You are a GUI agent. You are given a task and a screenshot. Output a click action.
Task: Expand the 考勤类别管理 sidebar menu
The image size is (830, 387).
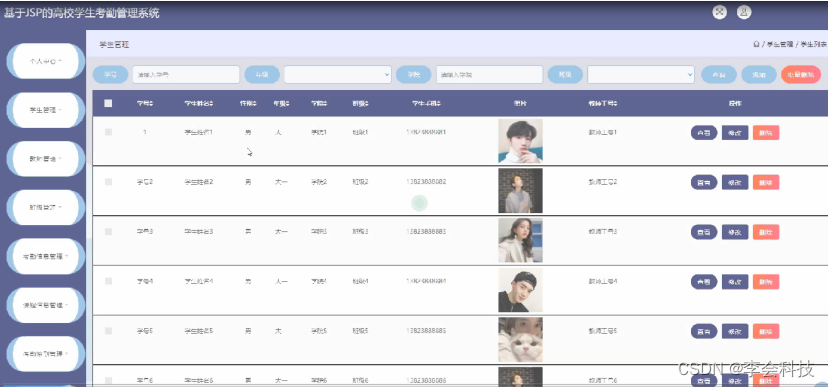46,353
